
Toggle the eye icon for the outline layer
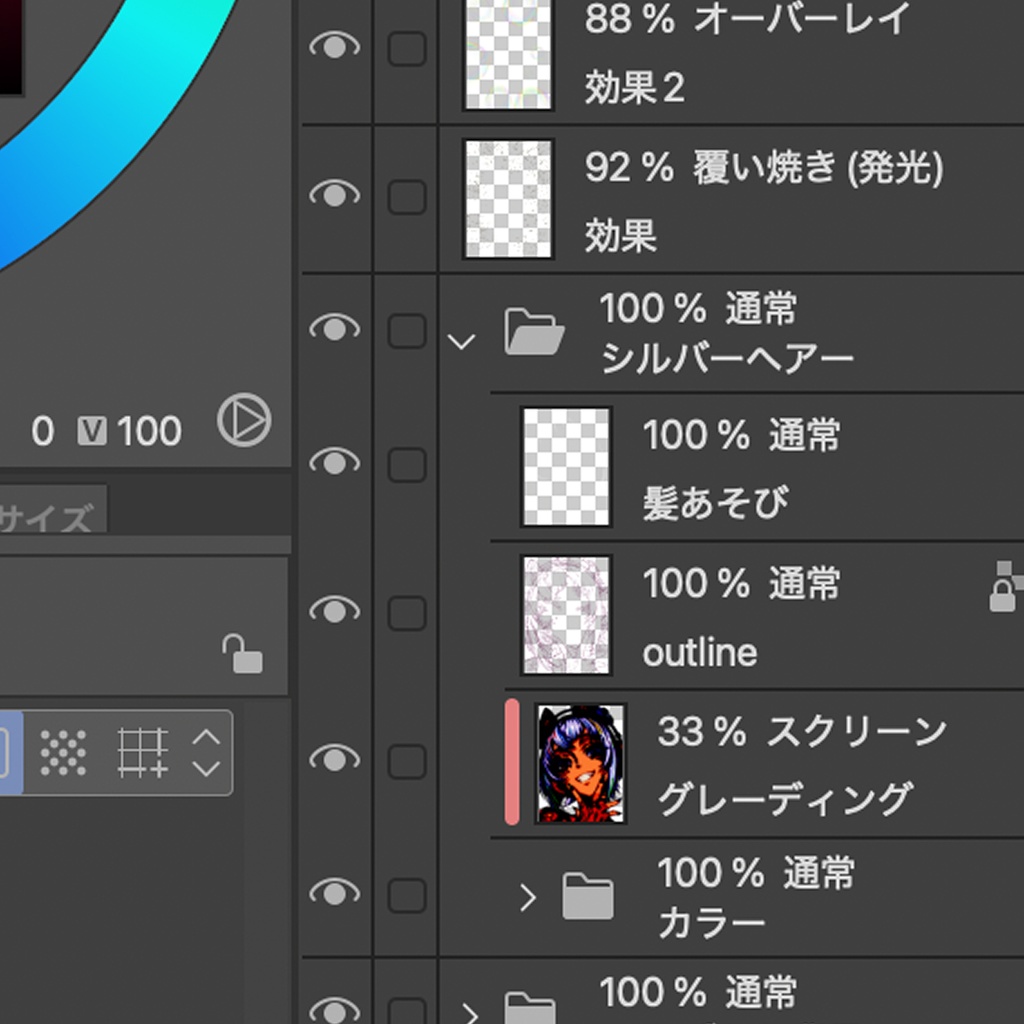(x=334, y=610)
